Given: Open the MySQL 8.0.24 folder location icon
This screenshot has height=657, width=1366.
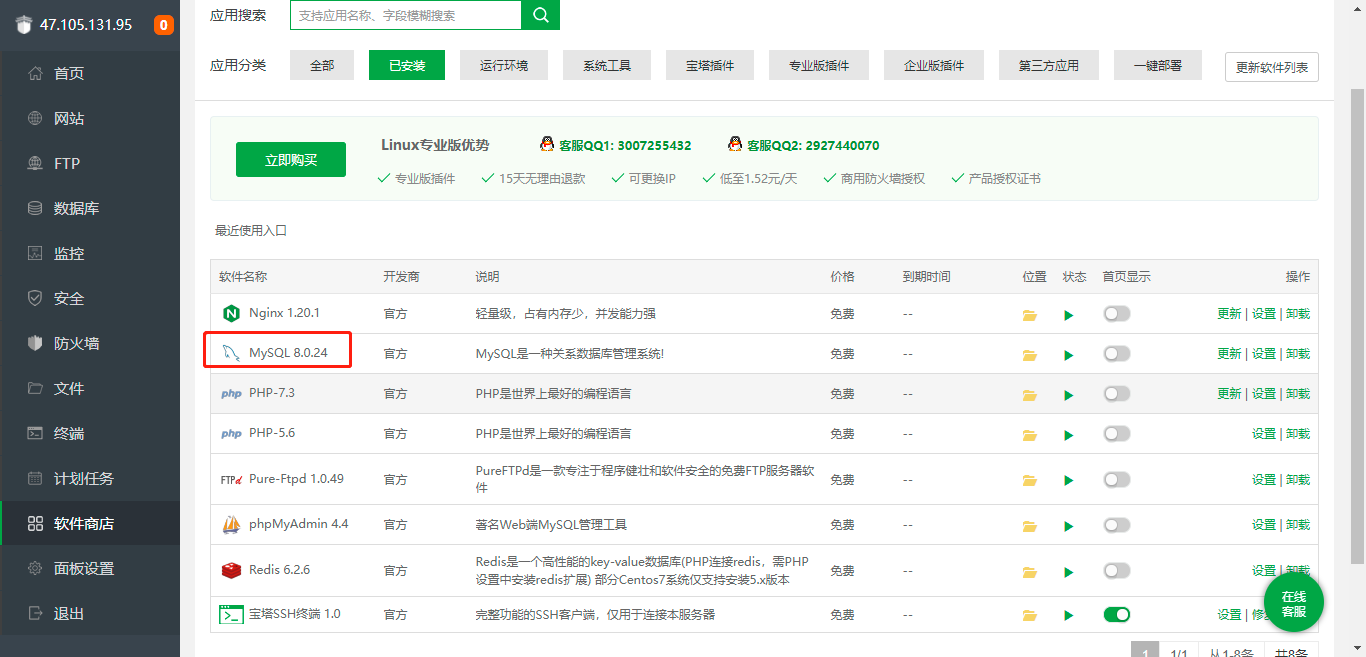Looking at the screenshot, I should point(1029,355).
